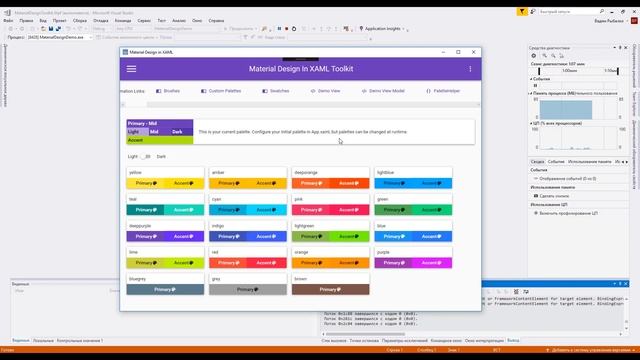The image size is (640, 360).
Task: Click the restart debugging icon
Action: pos(294,29)
